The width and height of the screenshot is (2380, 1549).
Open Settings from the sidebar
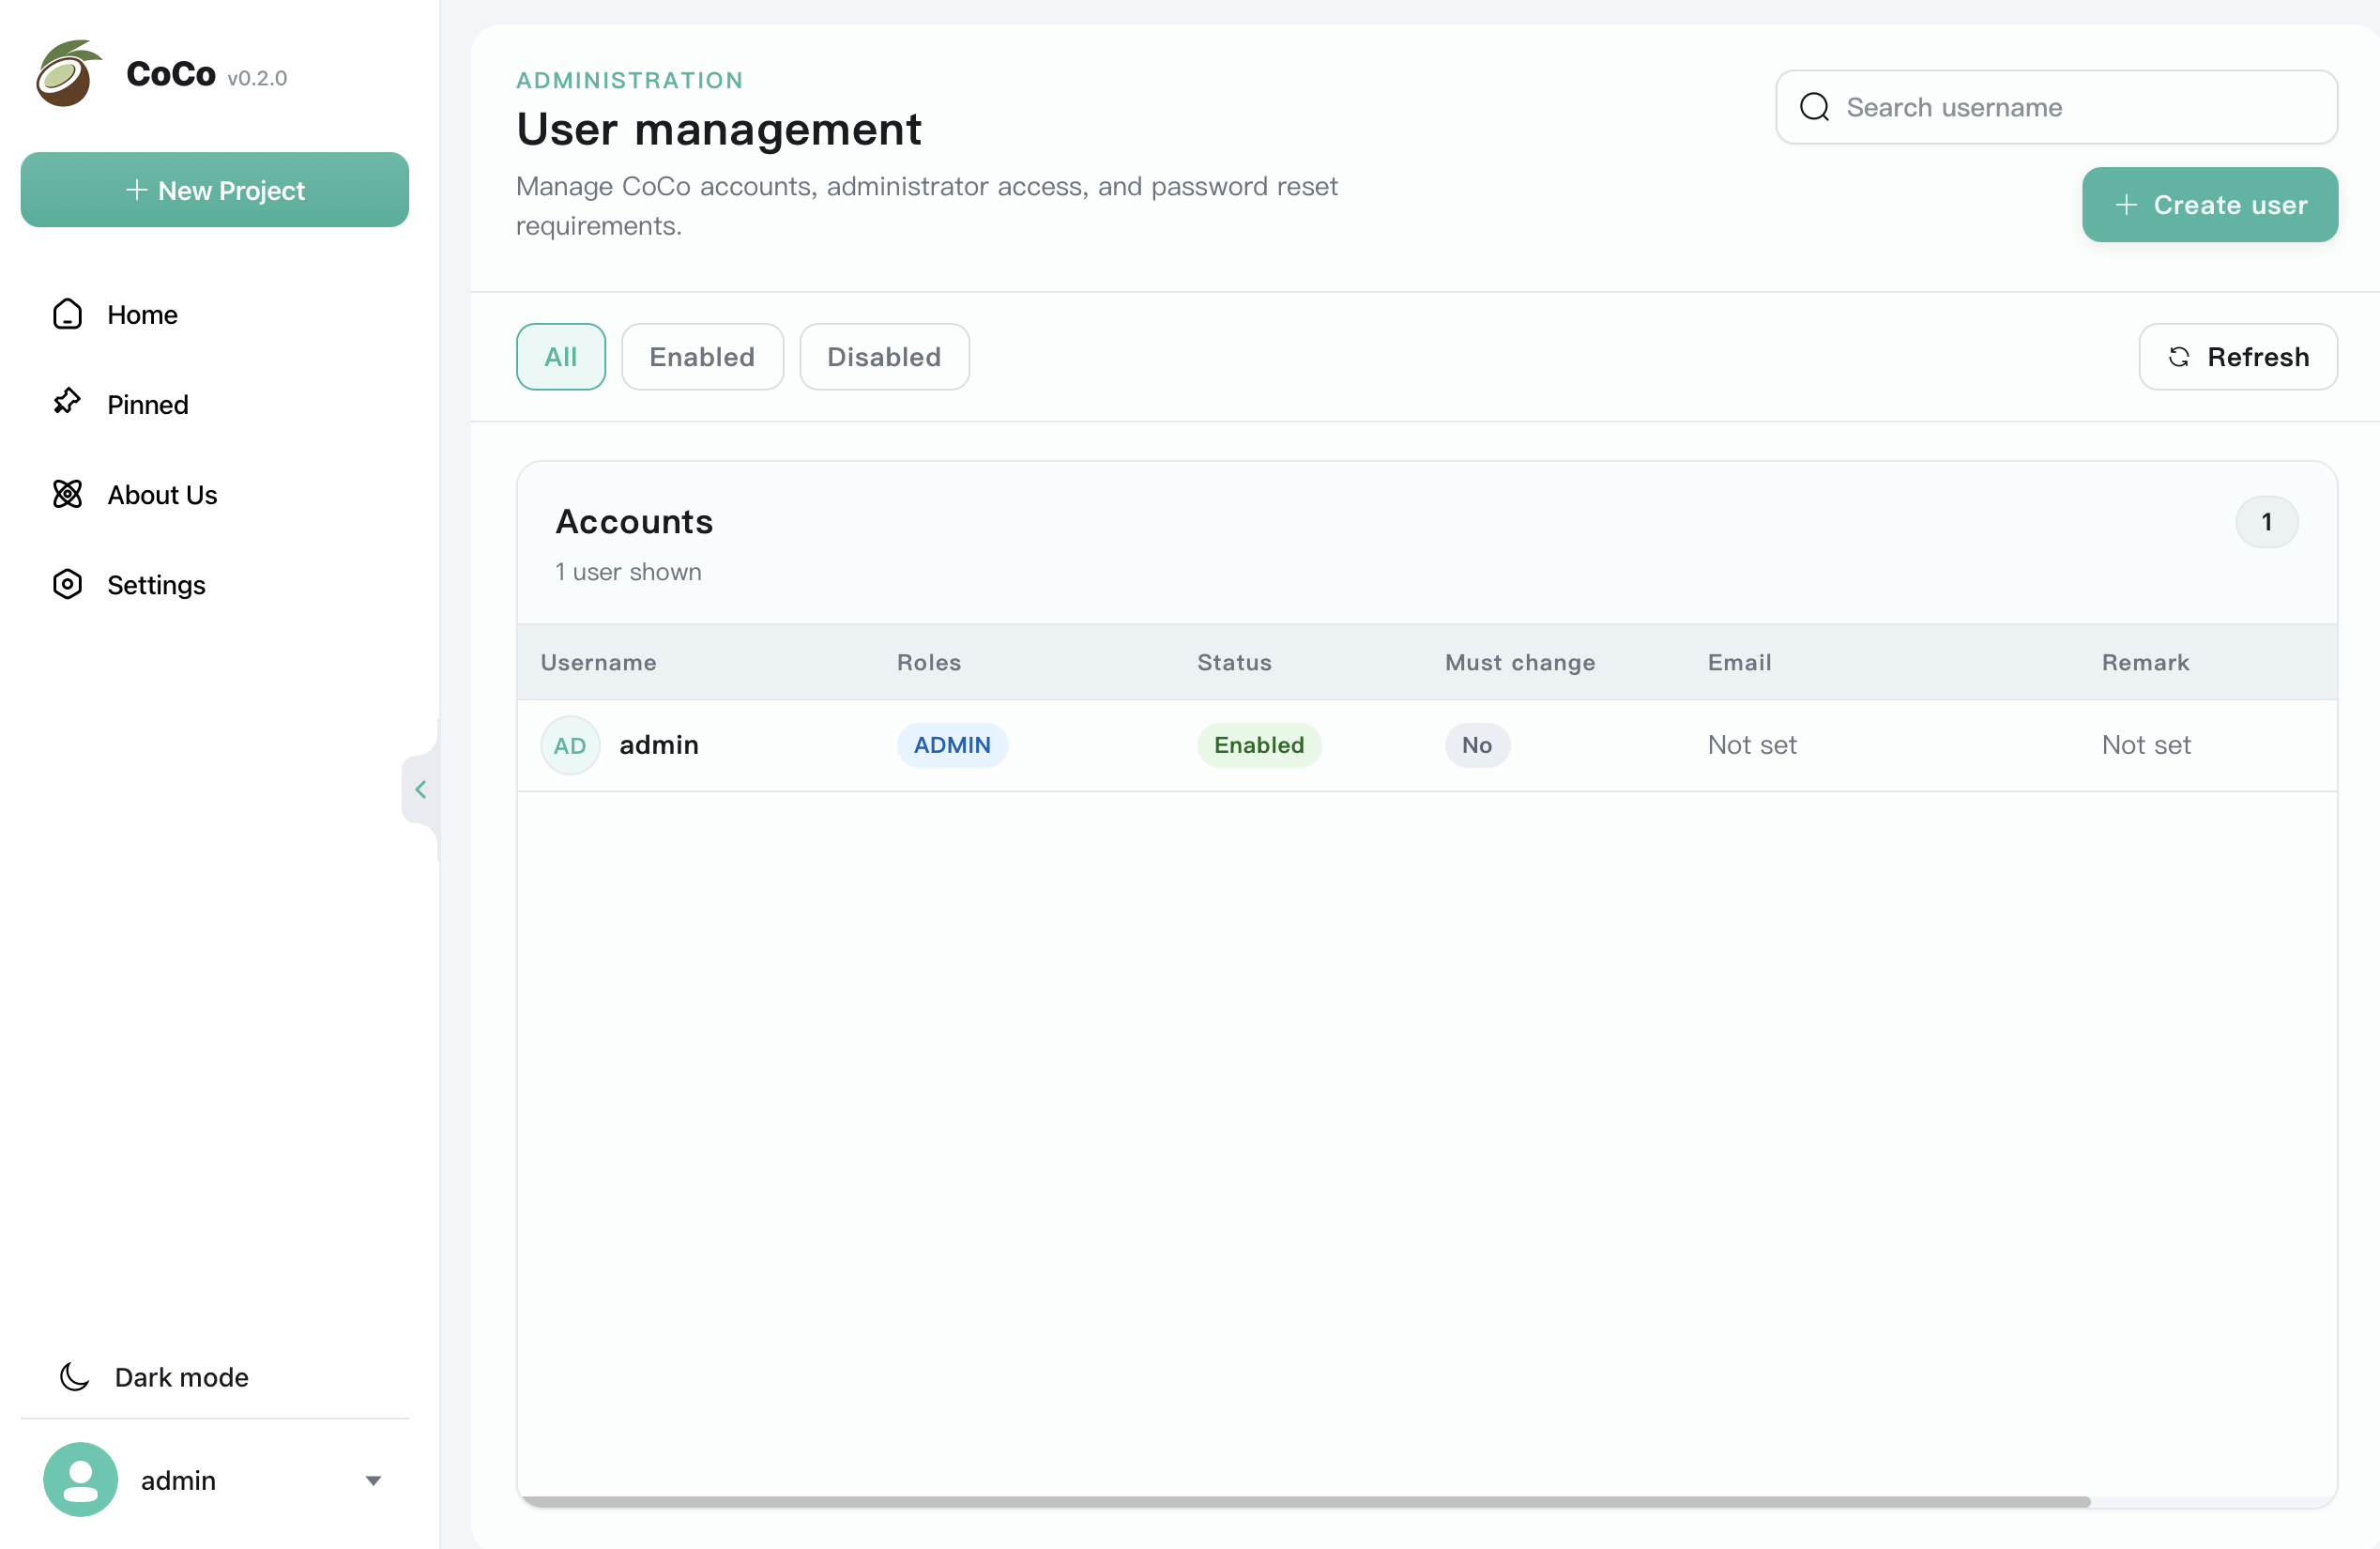(215, 584)
